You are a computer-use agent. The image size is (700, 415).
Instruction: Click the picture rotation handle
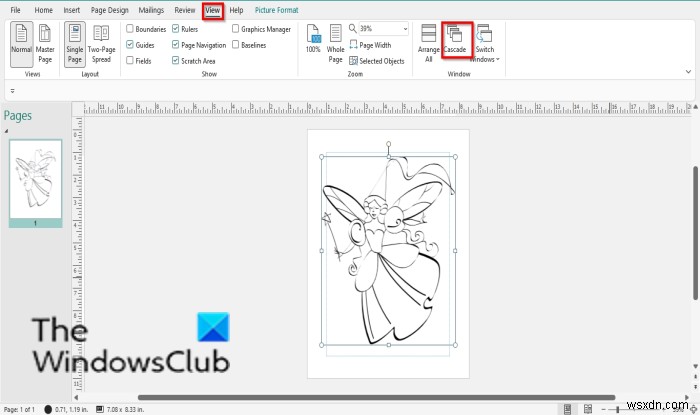[388, 144]
